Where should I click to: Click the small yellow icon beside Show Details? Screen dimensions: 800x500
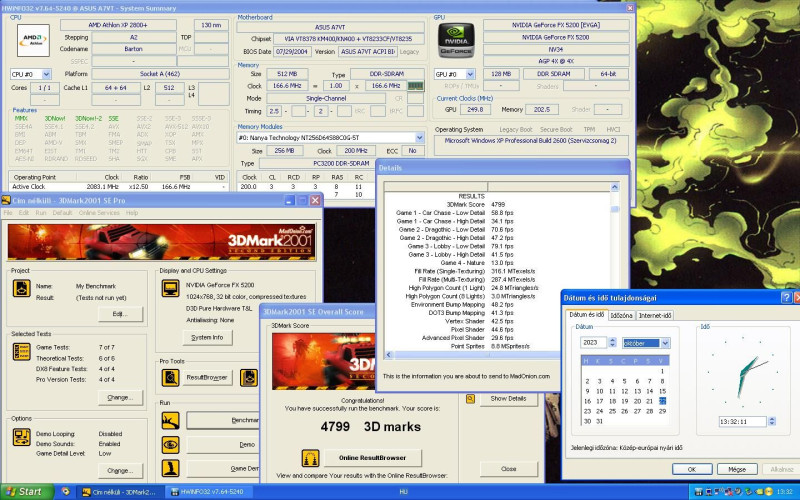470,398
